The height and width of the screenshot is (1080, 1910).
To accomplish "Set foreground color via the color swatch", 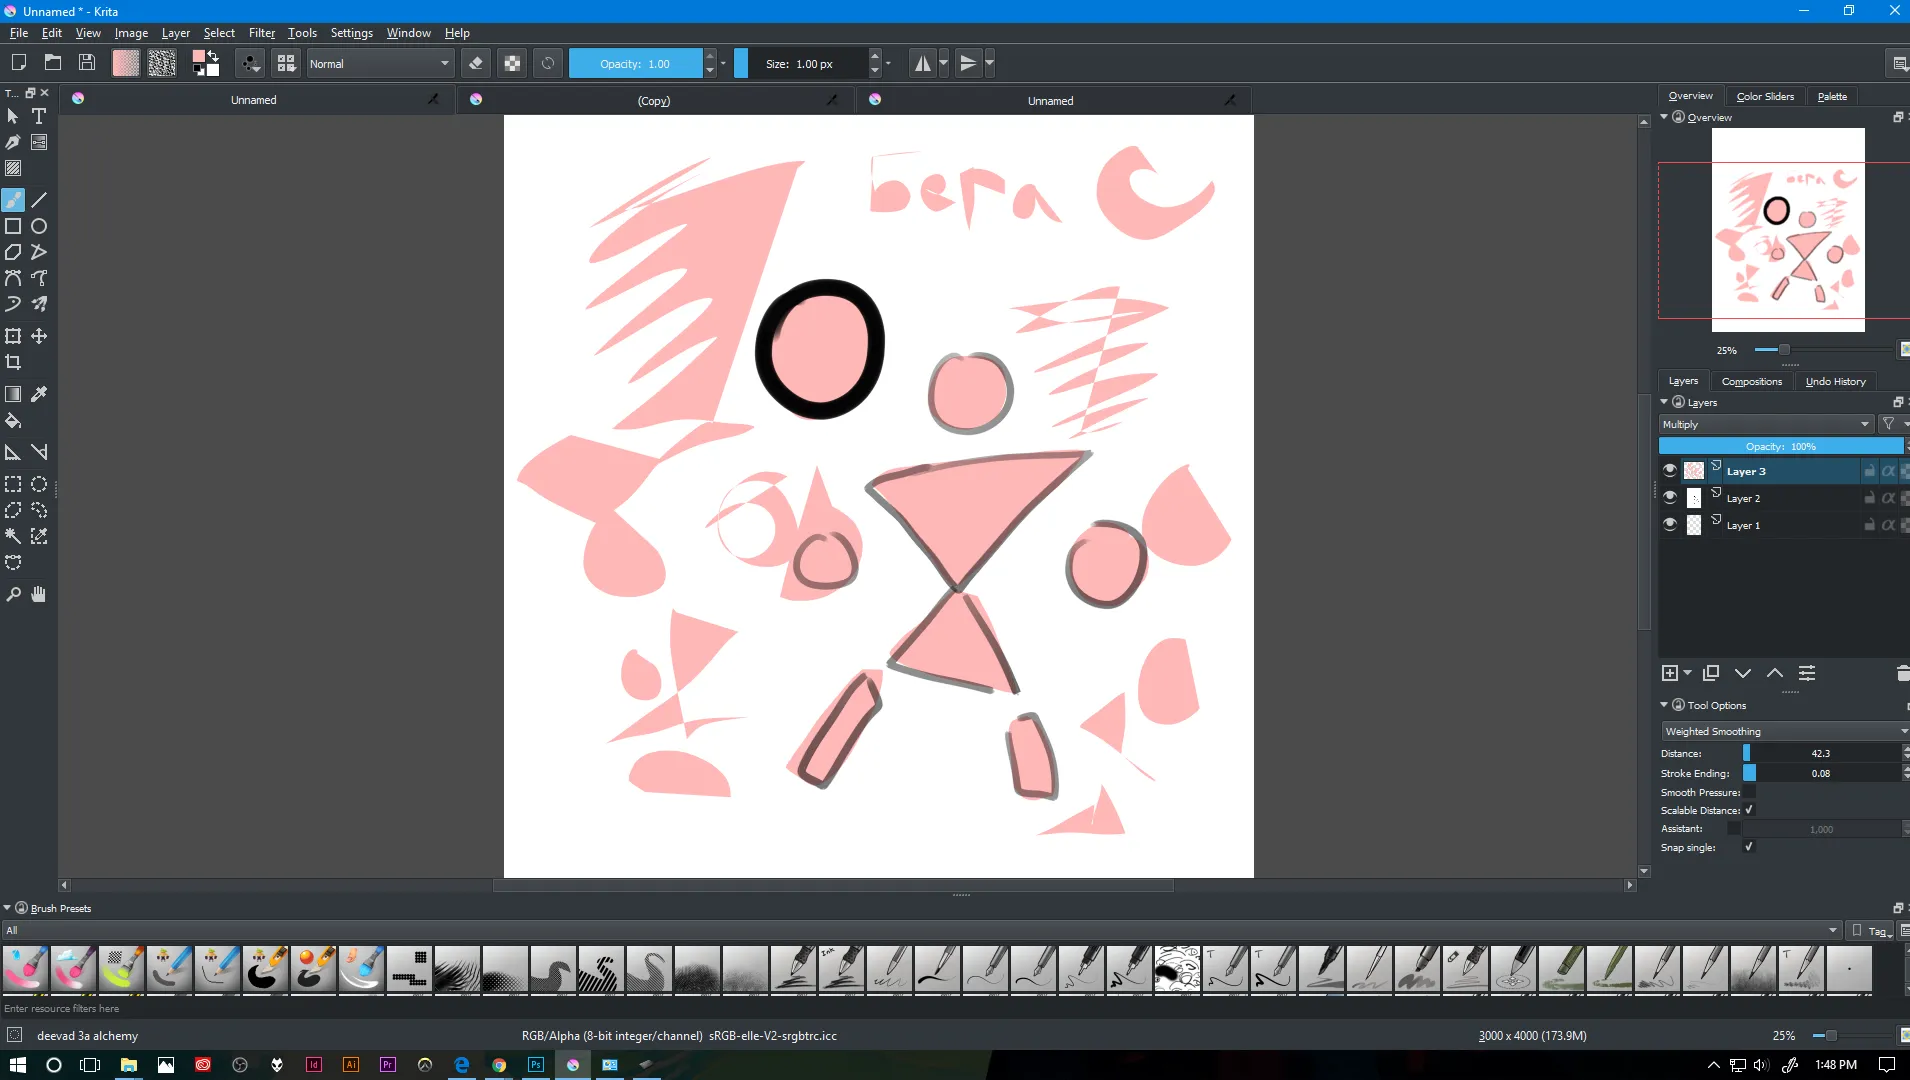I will tap(199, 57).
